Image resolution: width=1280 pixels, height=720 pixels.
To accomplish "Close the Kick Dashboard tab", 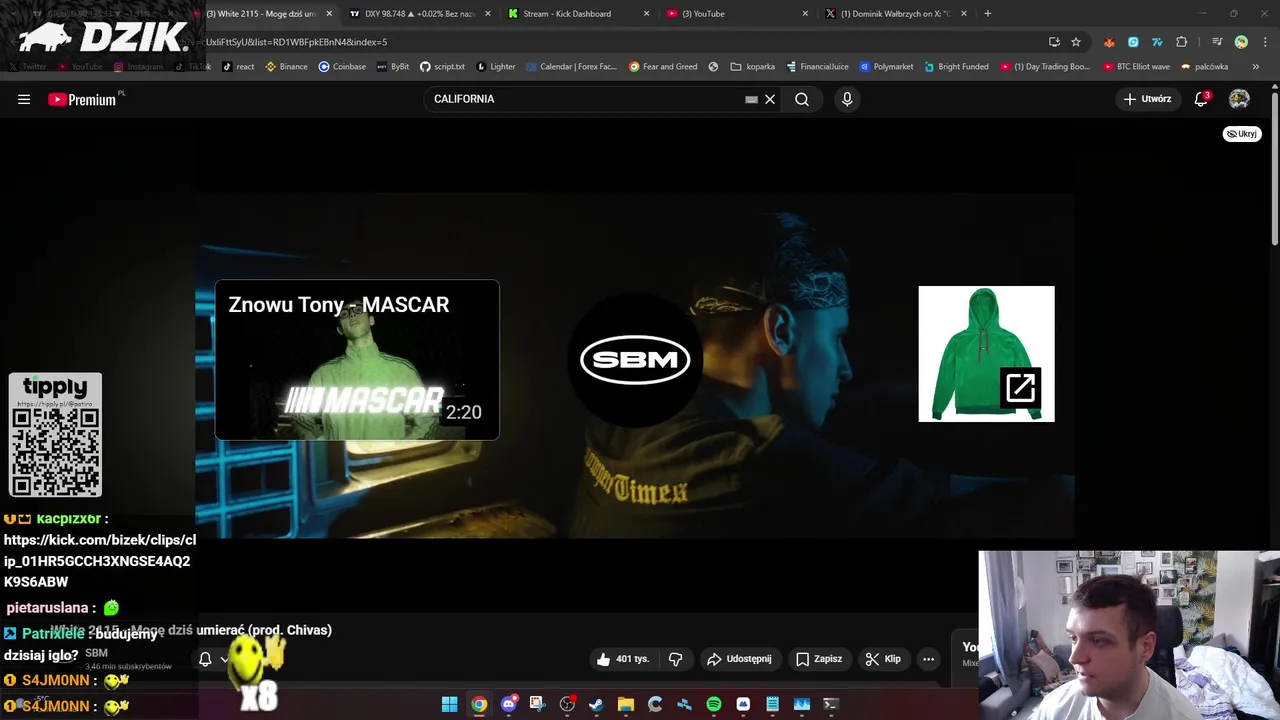I will (x=646, y=14).
